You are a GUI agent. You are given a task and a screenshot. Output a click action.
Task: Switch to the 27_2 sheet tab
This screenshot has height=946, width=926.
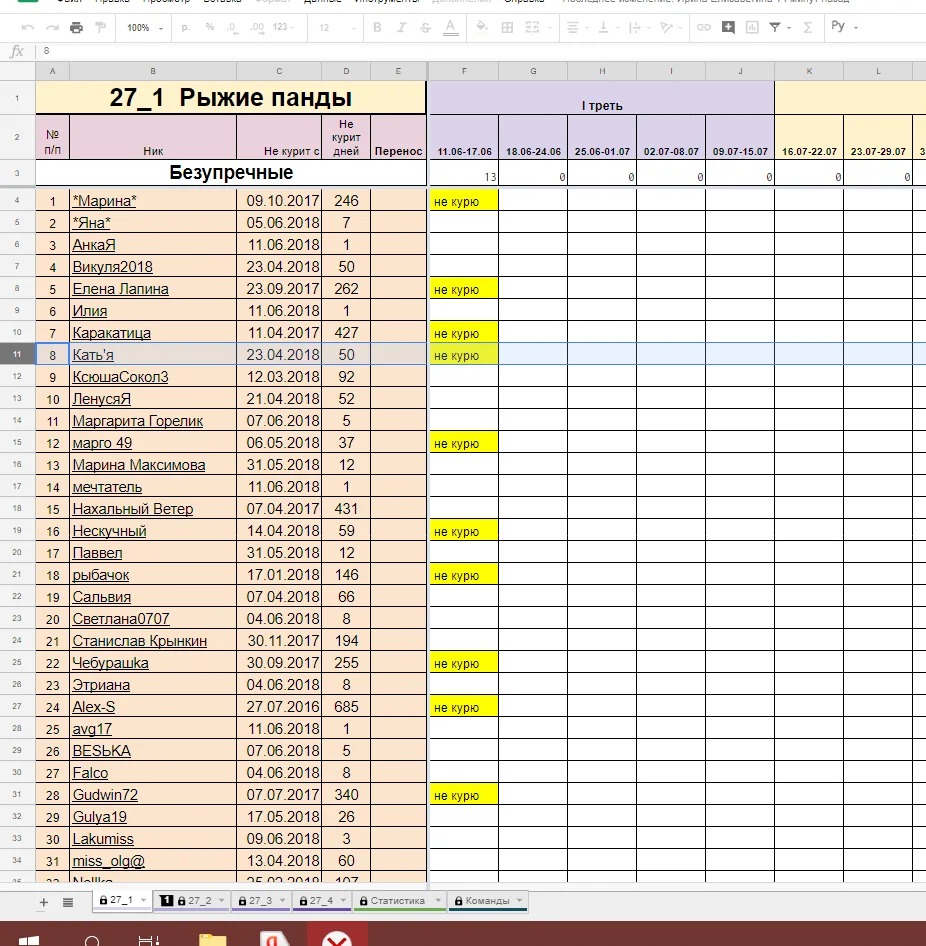pos(191,901)
